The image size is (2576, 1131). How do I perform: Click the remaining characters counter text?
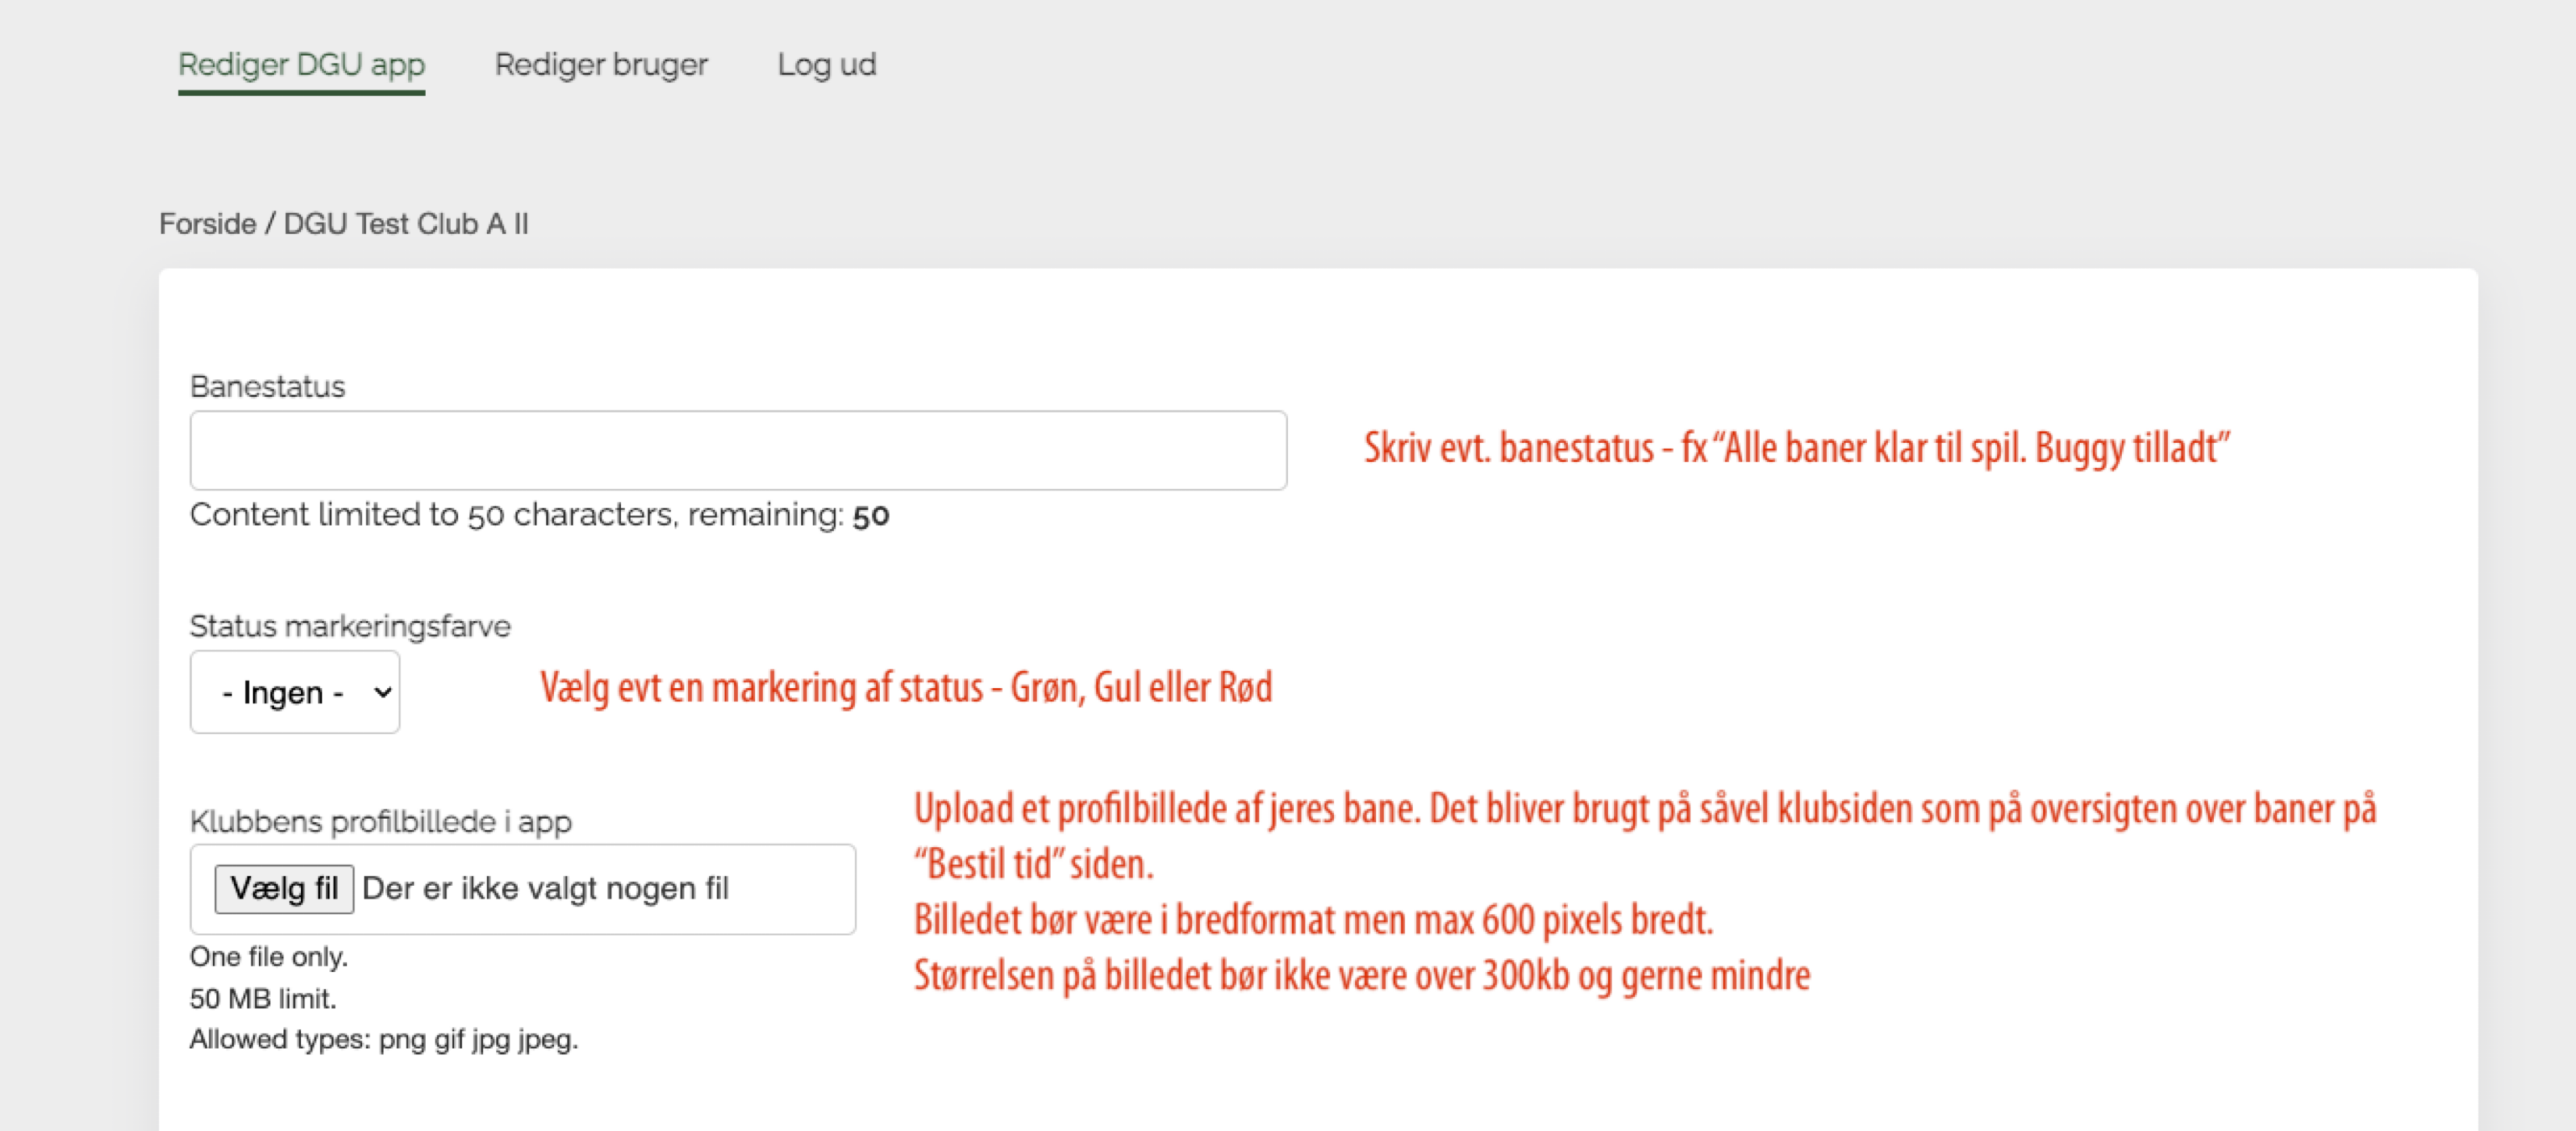point(539,515)
